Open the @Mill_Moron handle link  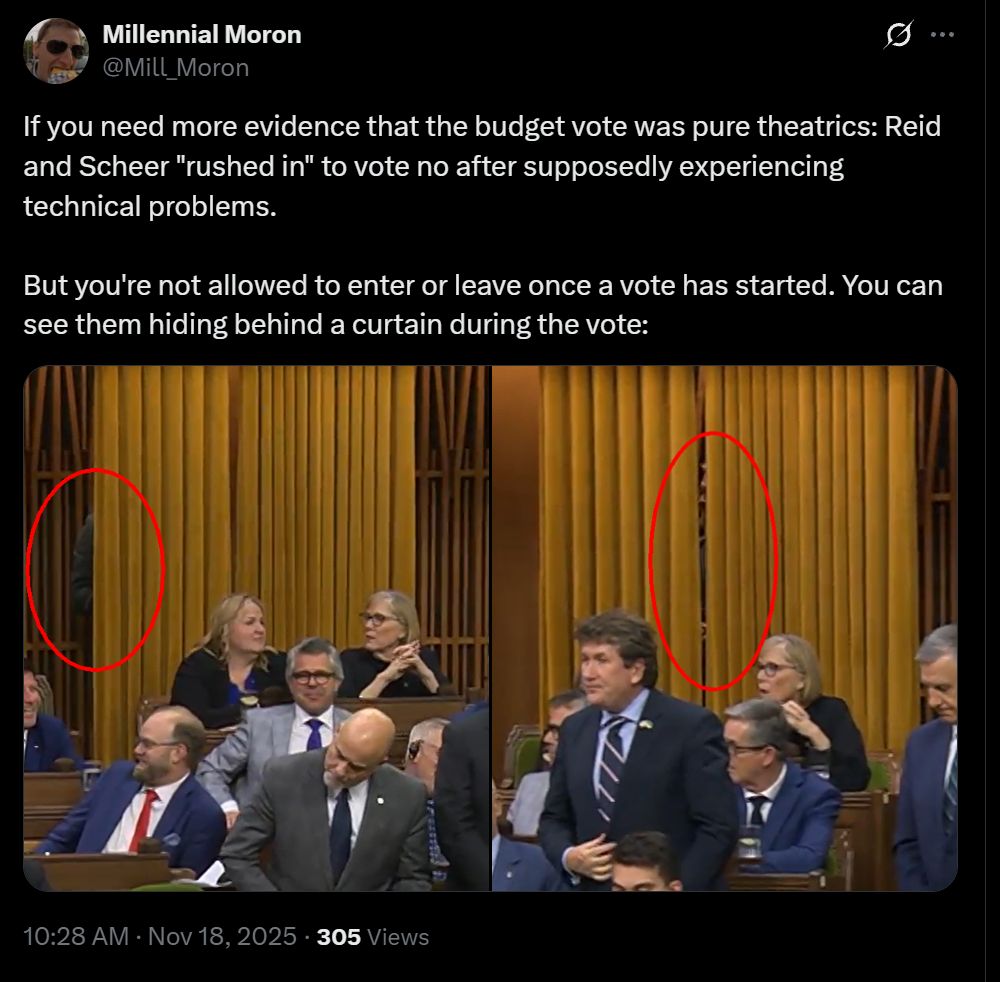[x=175, y=68]
